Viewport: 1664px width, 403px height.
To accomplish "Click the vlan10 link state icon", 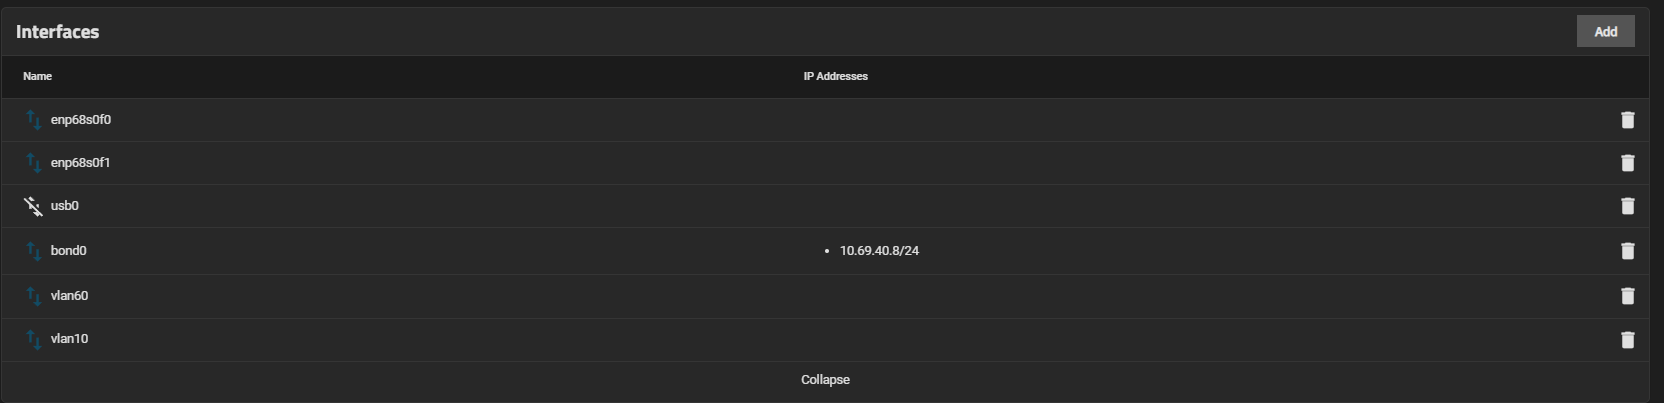I will pyautogui.click(x=34, y=339).
